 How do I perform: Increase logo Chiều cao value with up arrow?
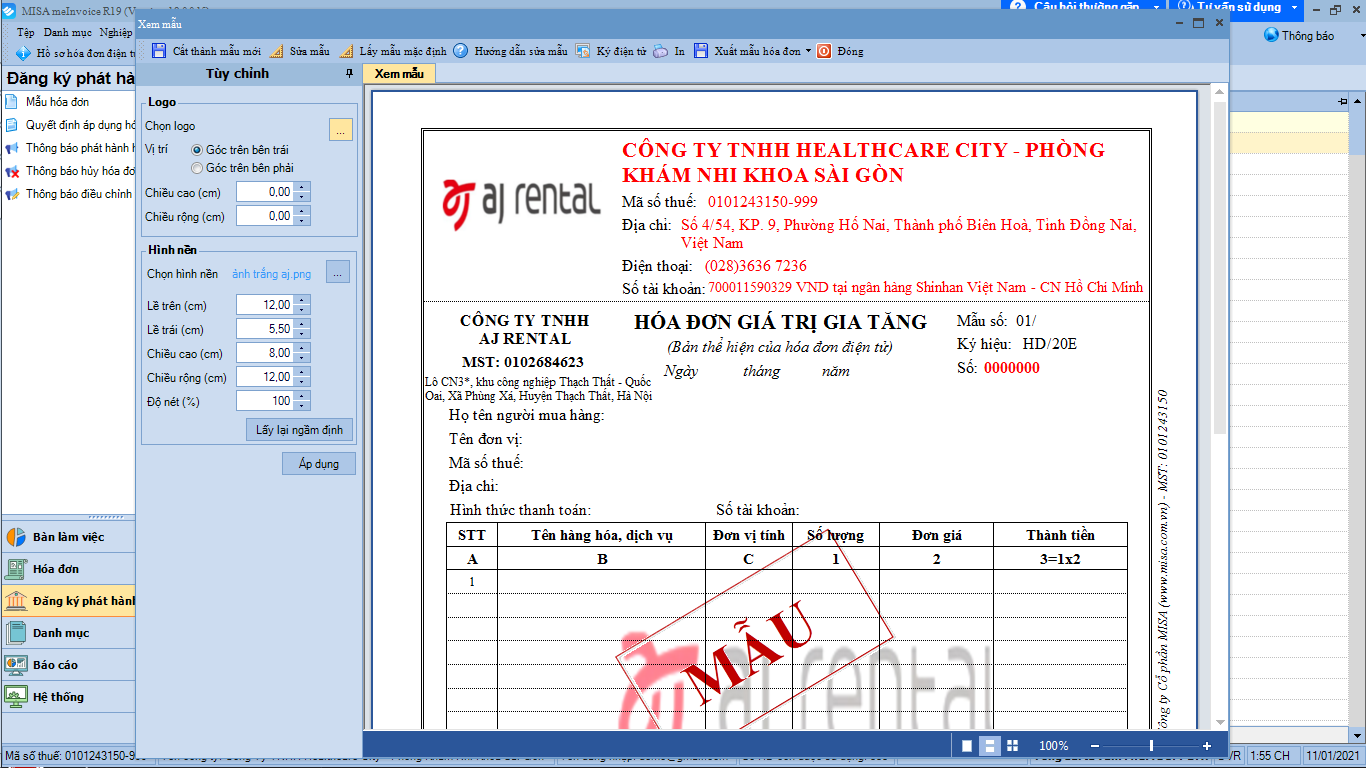[x=302, y=187]
